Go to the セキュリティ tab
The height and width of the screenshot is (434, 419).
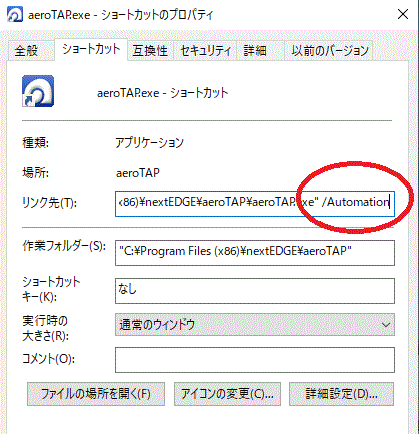point(205,51)
